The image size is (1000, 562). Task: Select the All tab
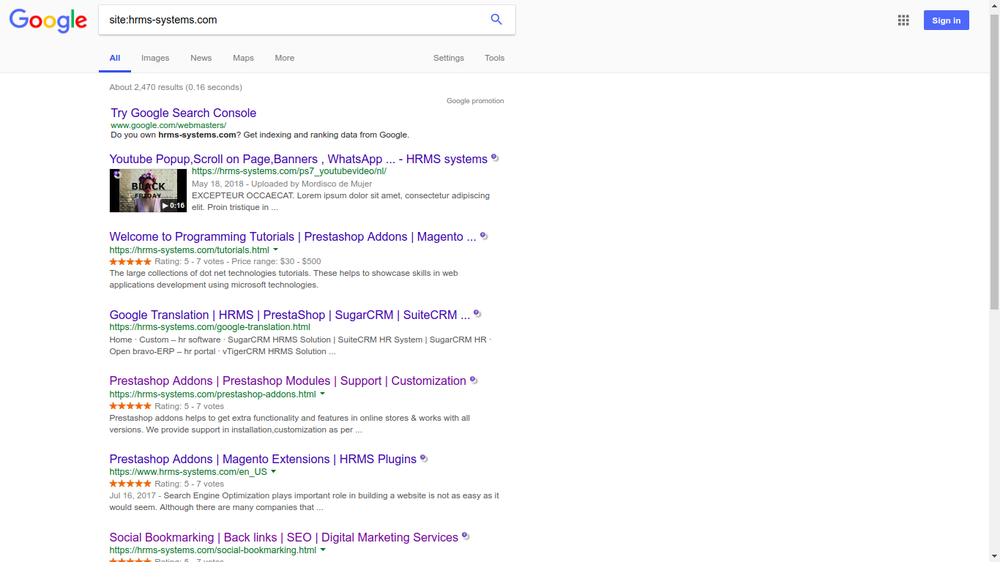(x=115, y=58)
